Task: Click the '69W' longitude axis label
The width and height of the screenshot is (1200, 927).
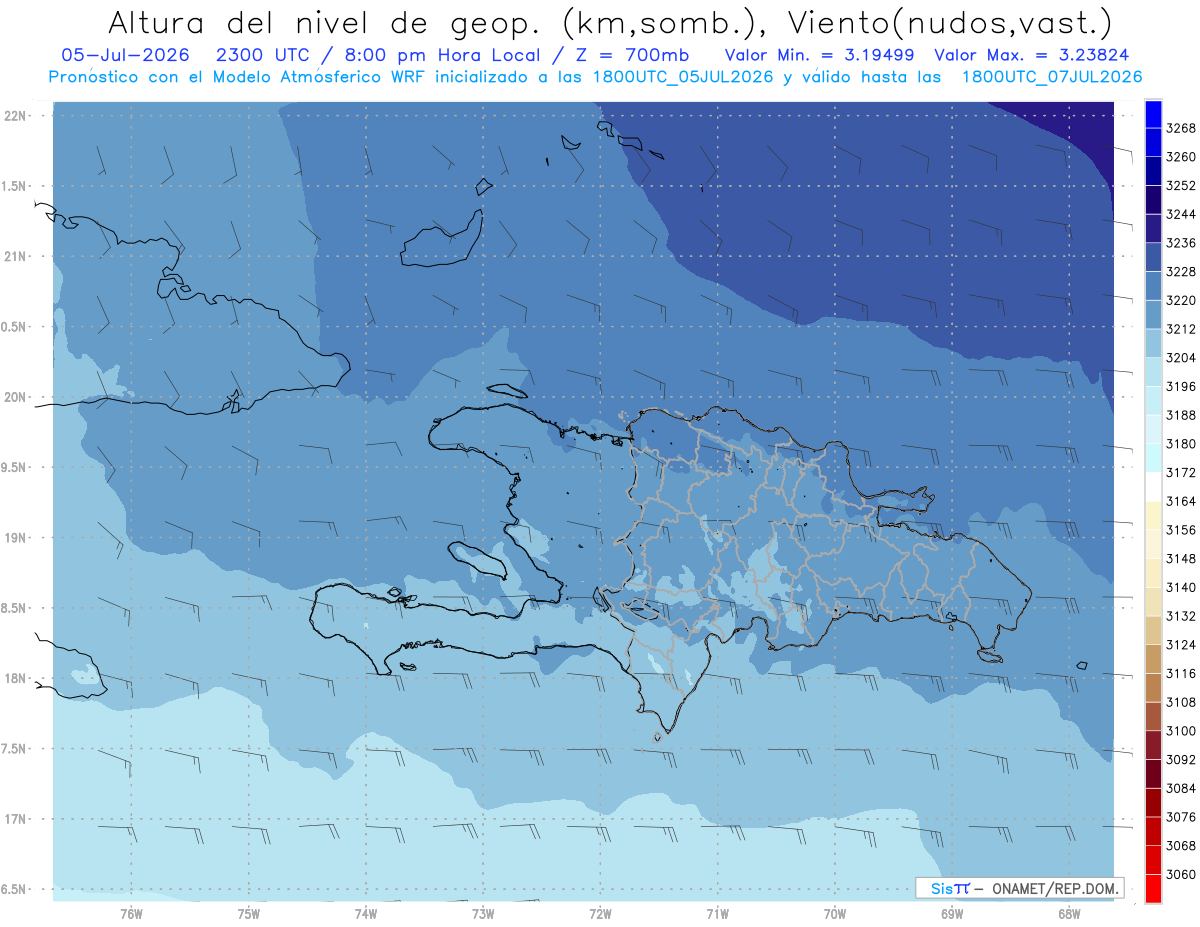Action: [952, 913]
